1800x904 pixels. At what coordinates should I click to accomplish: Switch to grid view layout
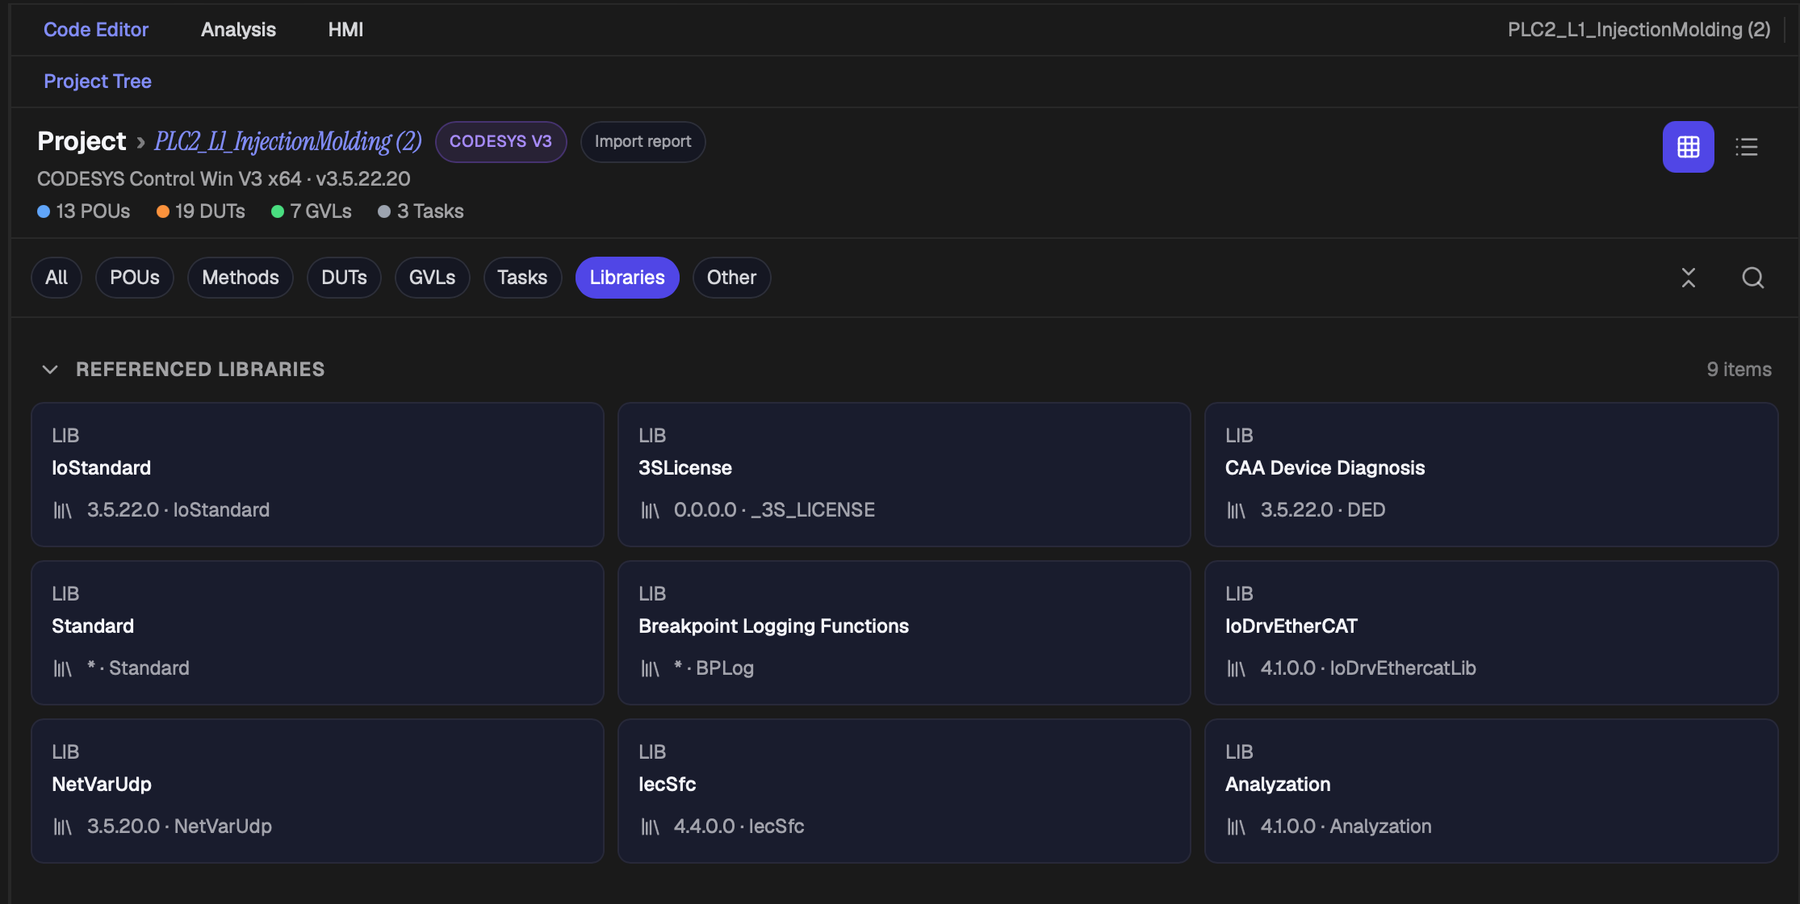[x=1688, y=147]
